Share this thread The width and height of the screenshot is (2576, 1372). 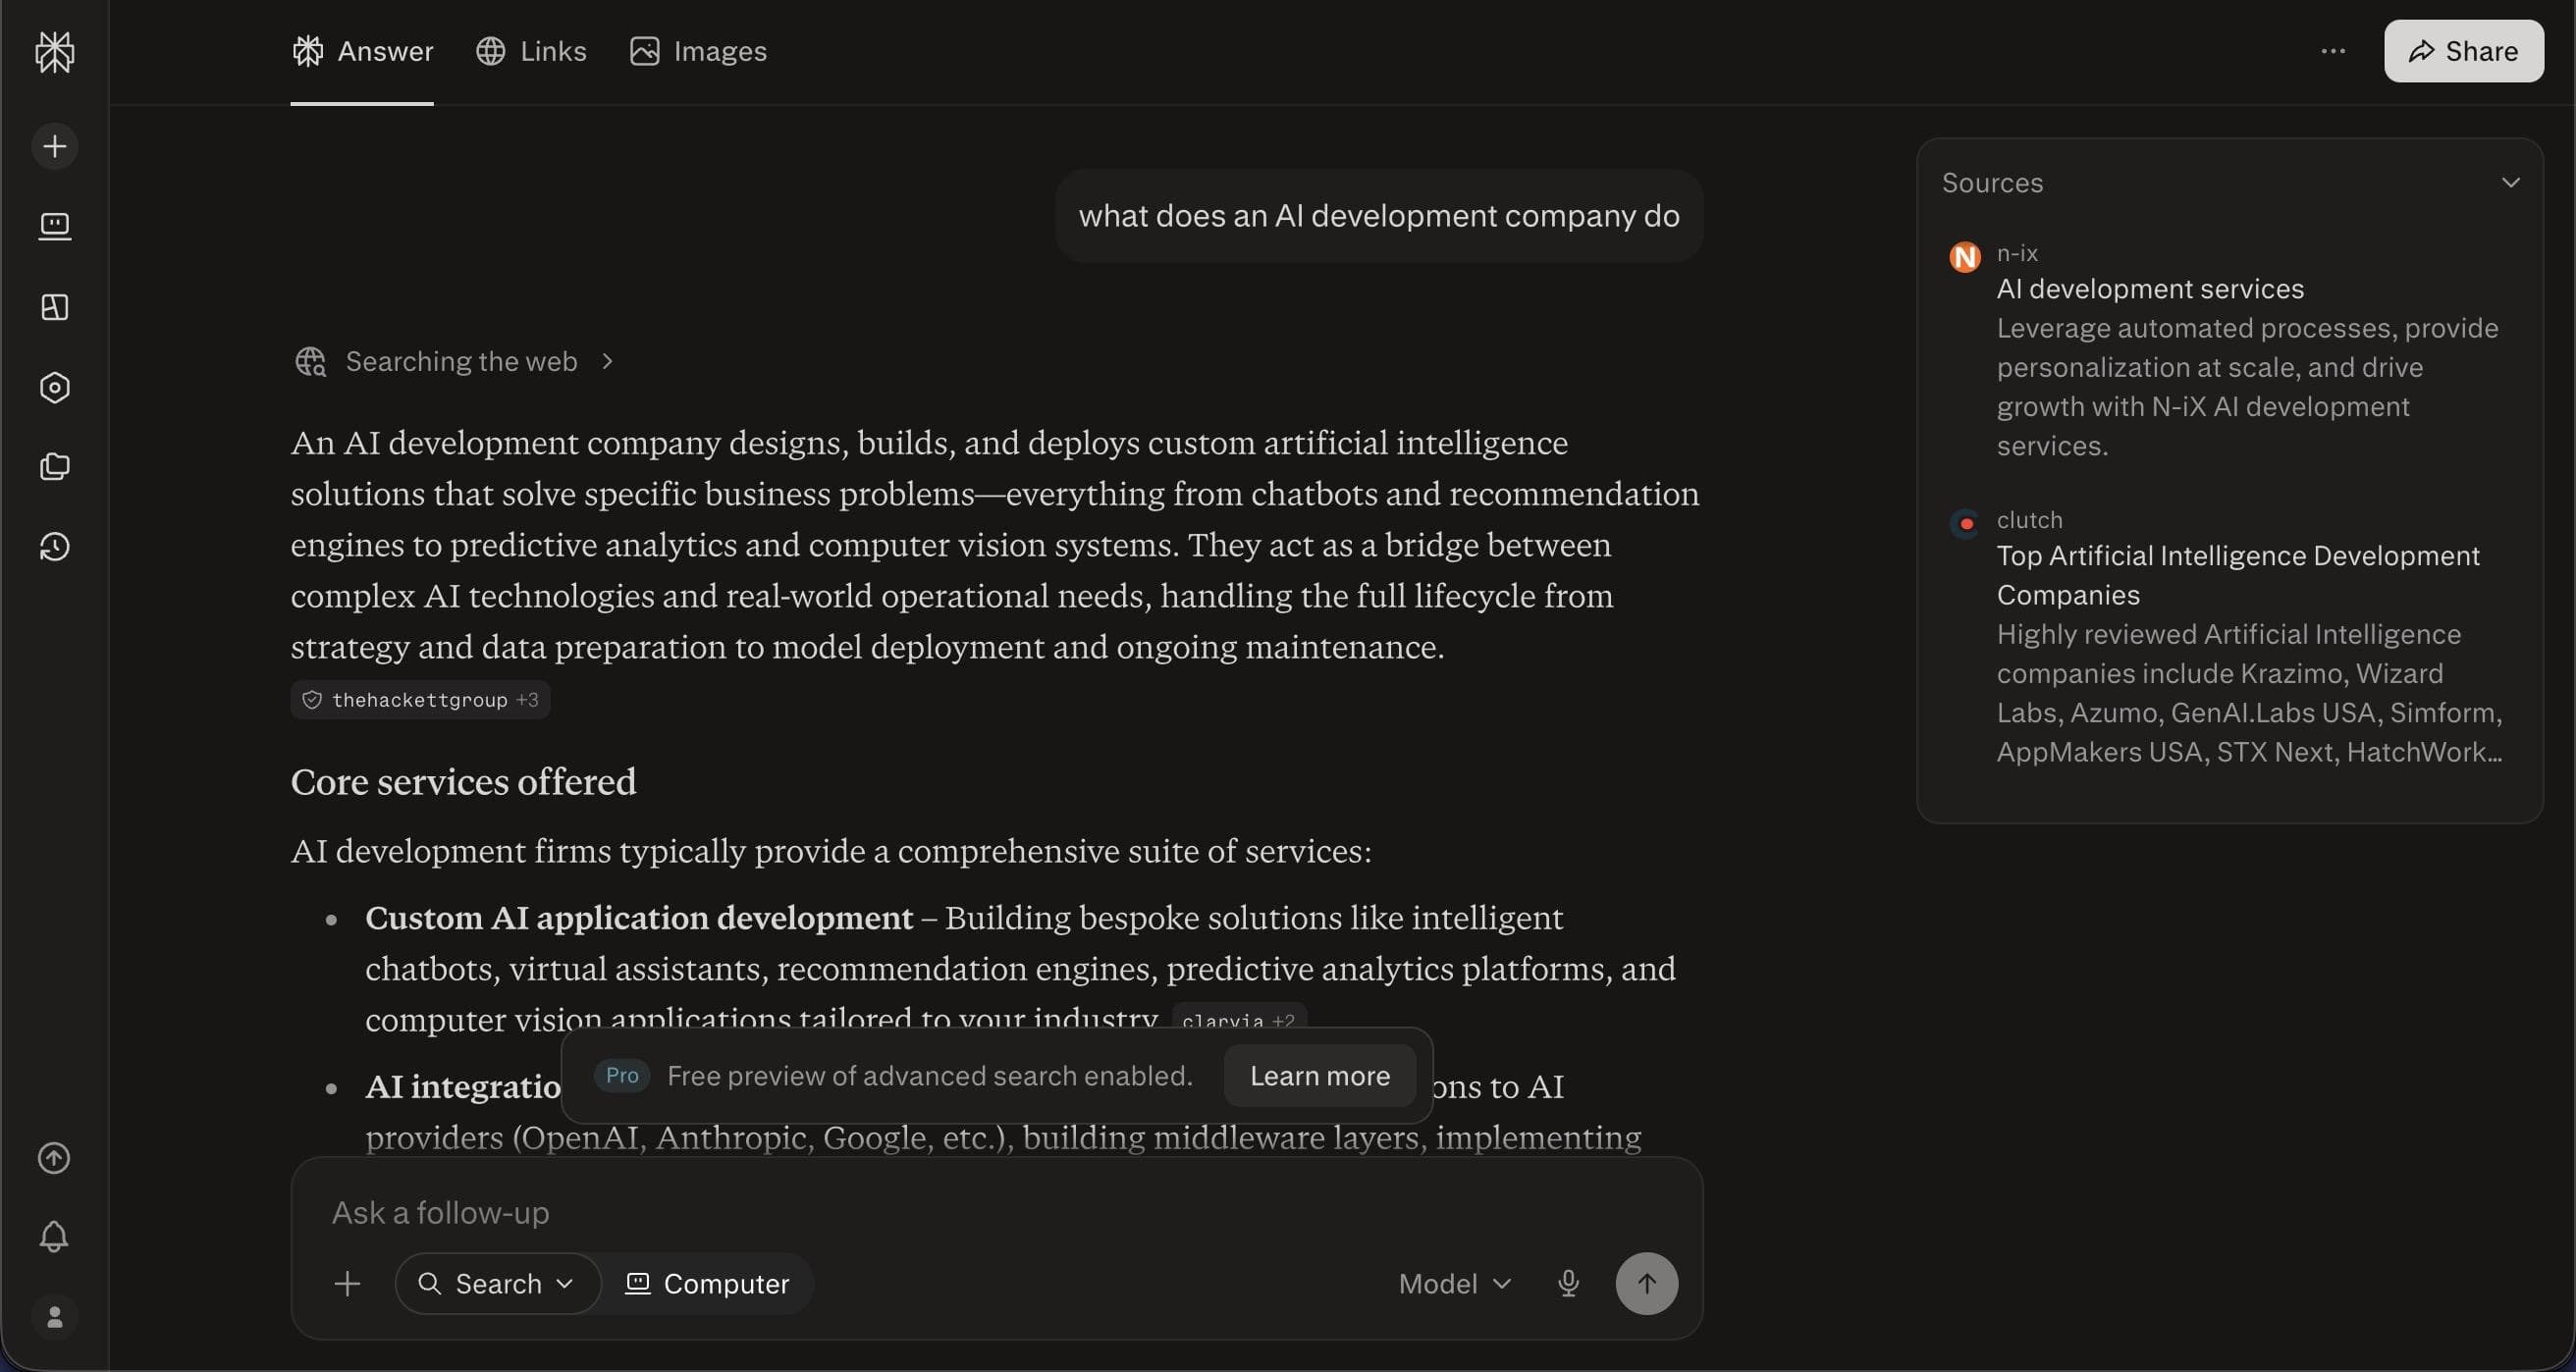(x=2463, y=51)
